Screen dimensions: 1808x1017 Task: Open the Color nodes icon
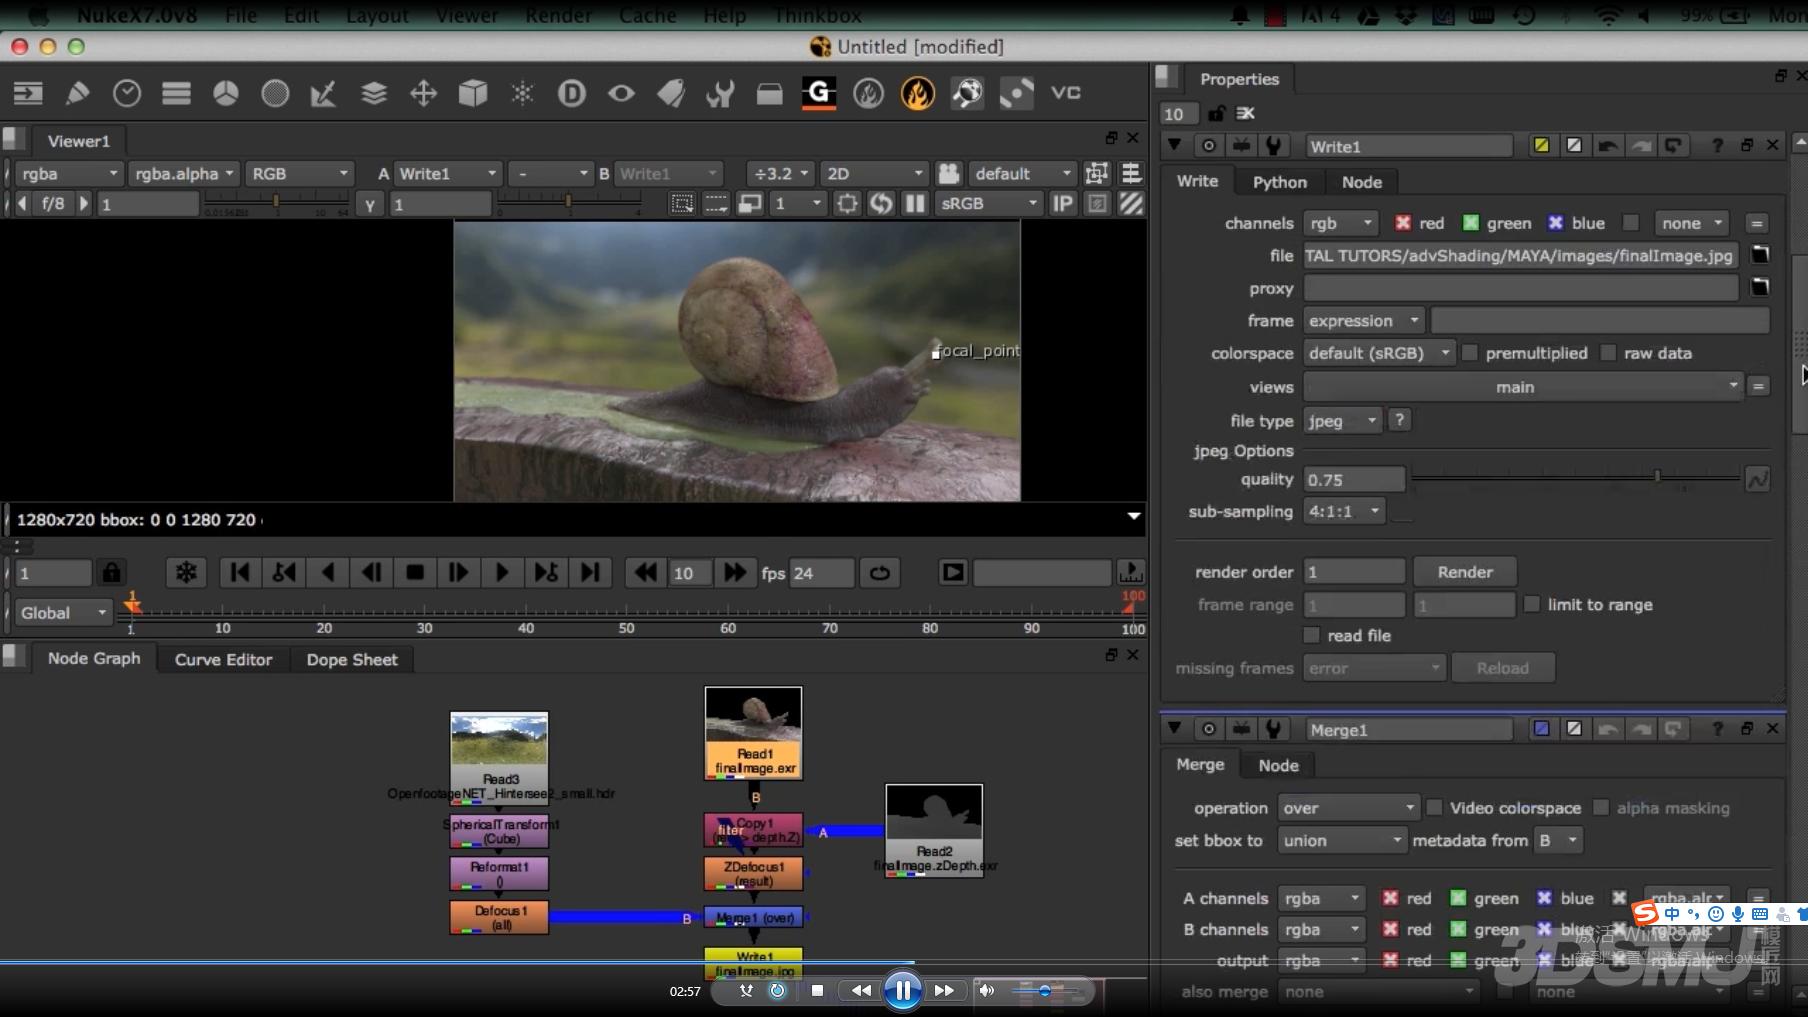[226, 93]
